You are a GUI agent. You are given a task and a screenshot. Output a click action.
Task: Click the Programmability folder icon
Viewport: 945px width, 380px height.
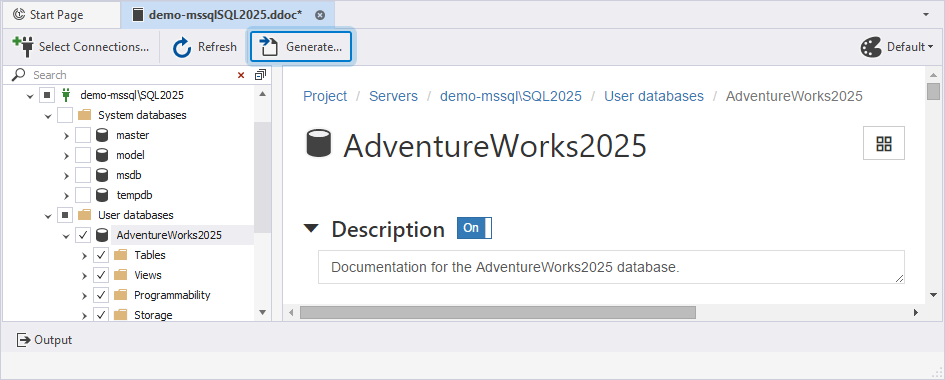(121, 295)
